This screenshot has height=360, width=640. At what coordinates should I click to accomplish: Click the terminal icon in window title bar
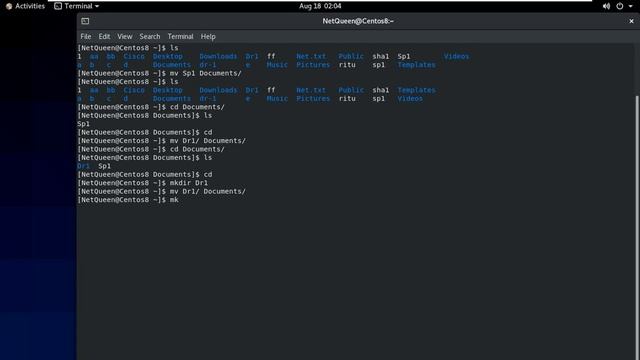pyautogui.click(x=85, y=21)
